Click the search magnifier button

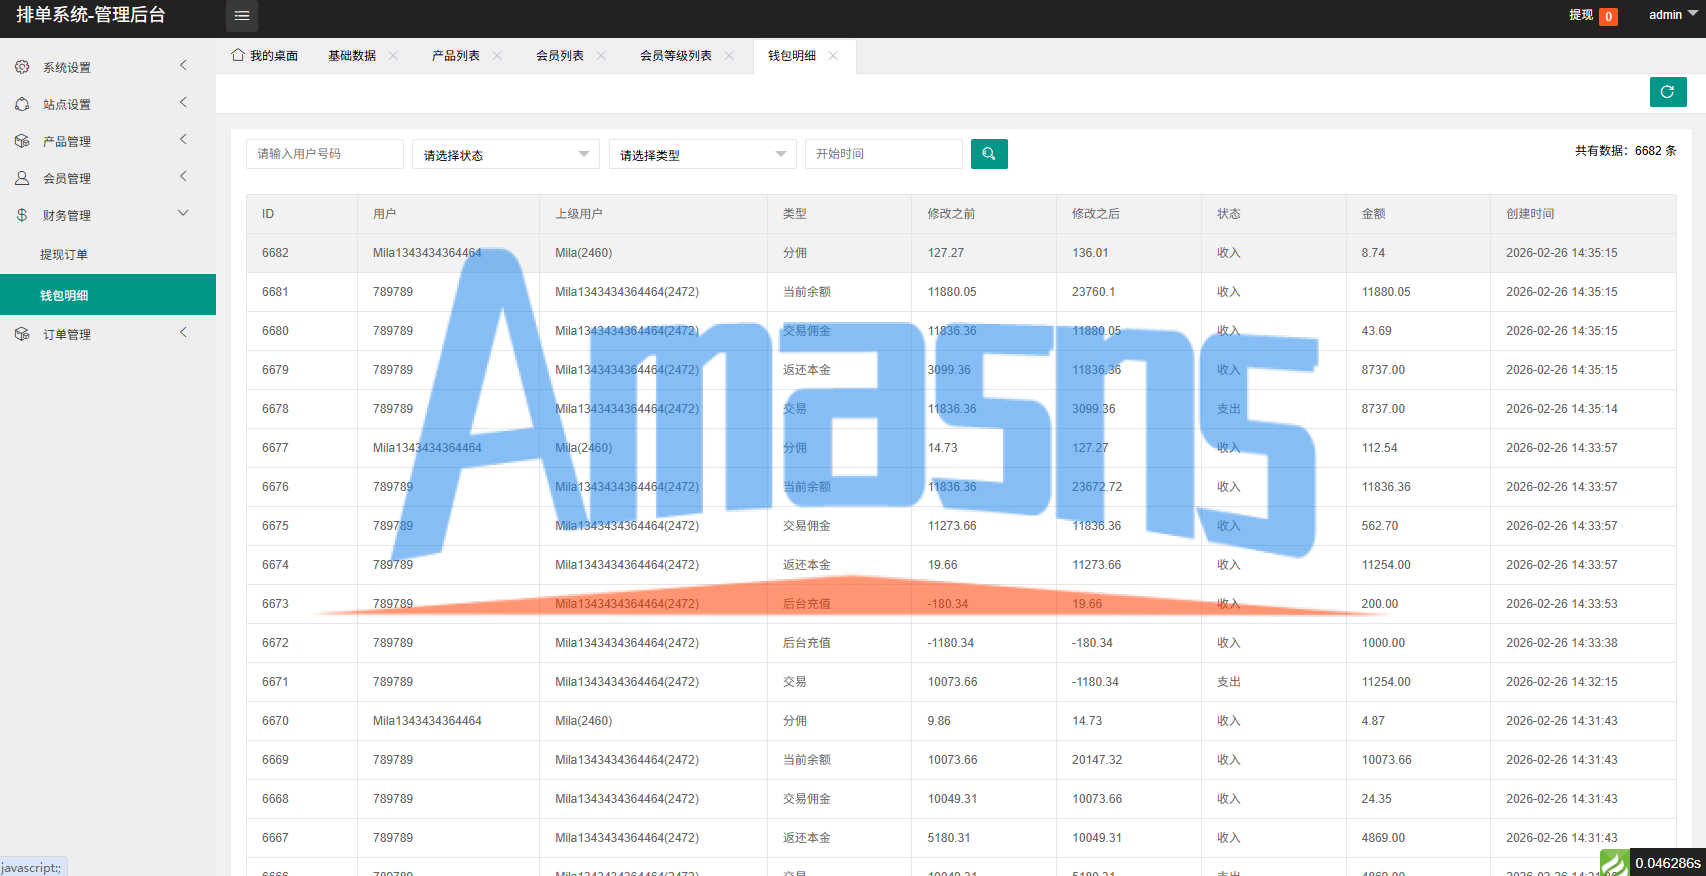coord(989,154)
